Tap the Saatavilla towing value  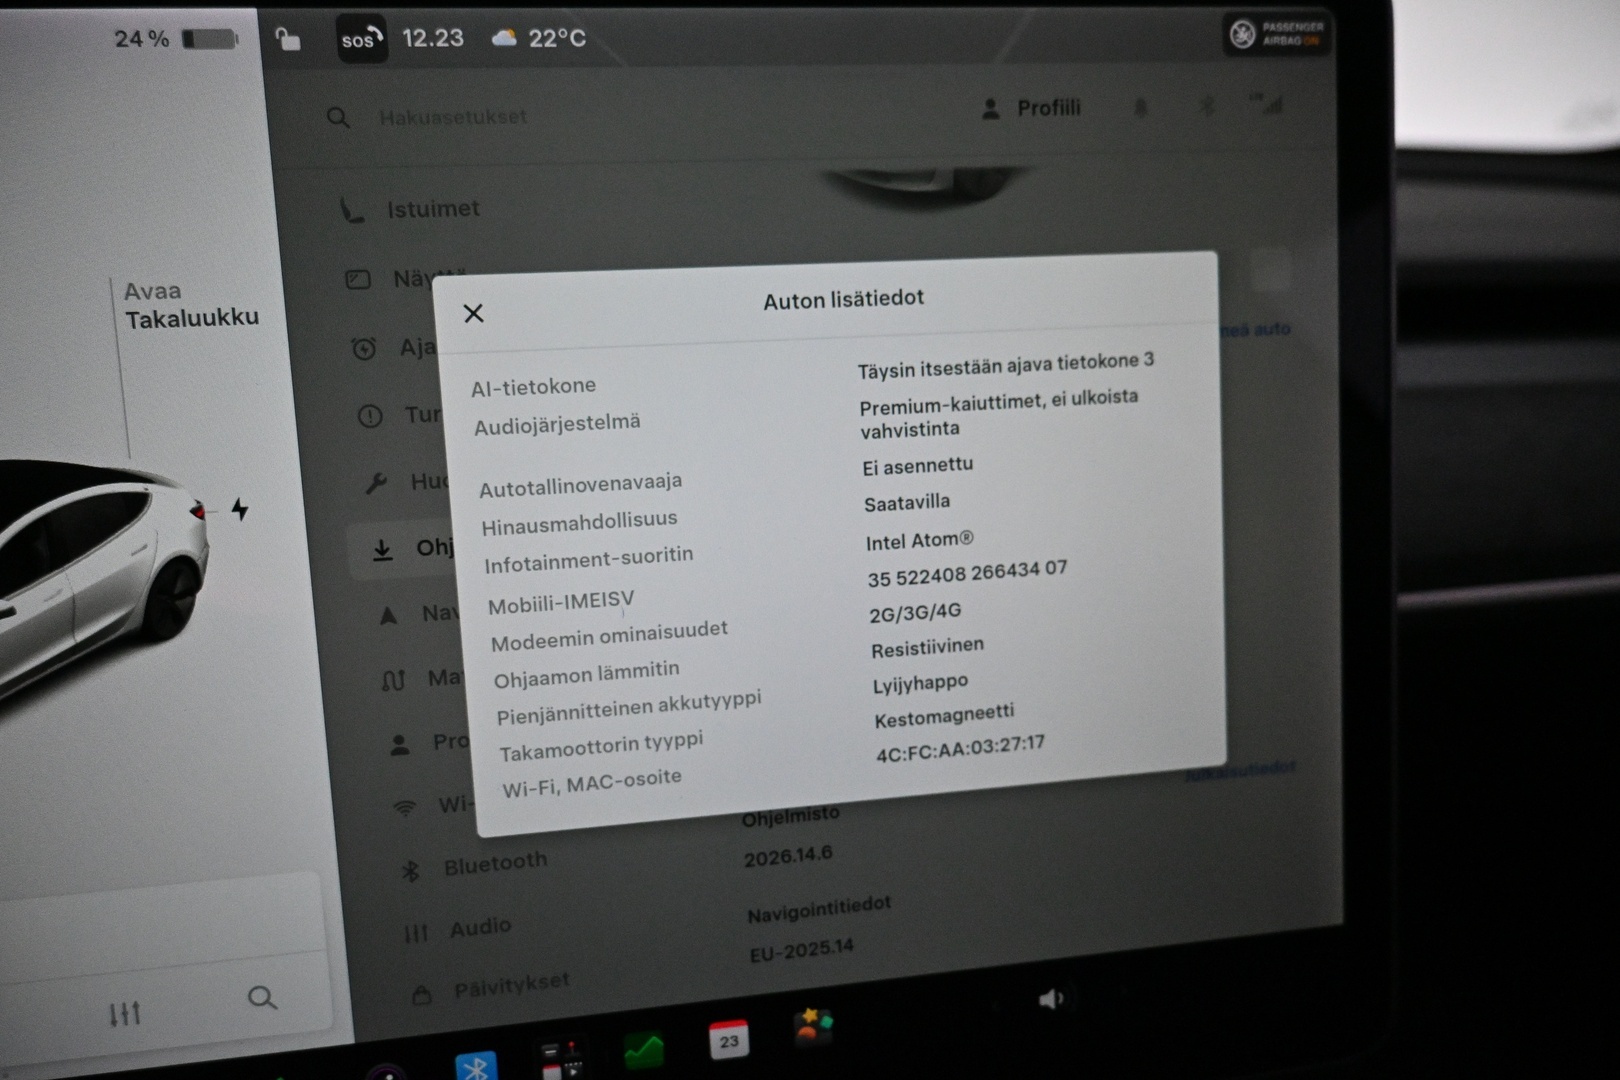(x=907, y=503)
